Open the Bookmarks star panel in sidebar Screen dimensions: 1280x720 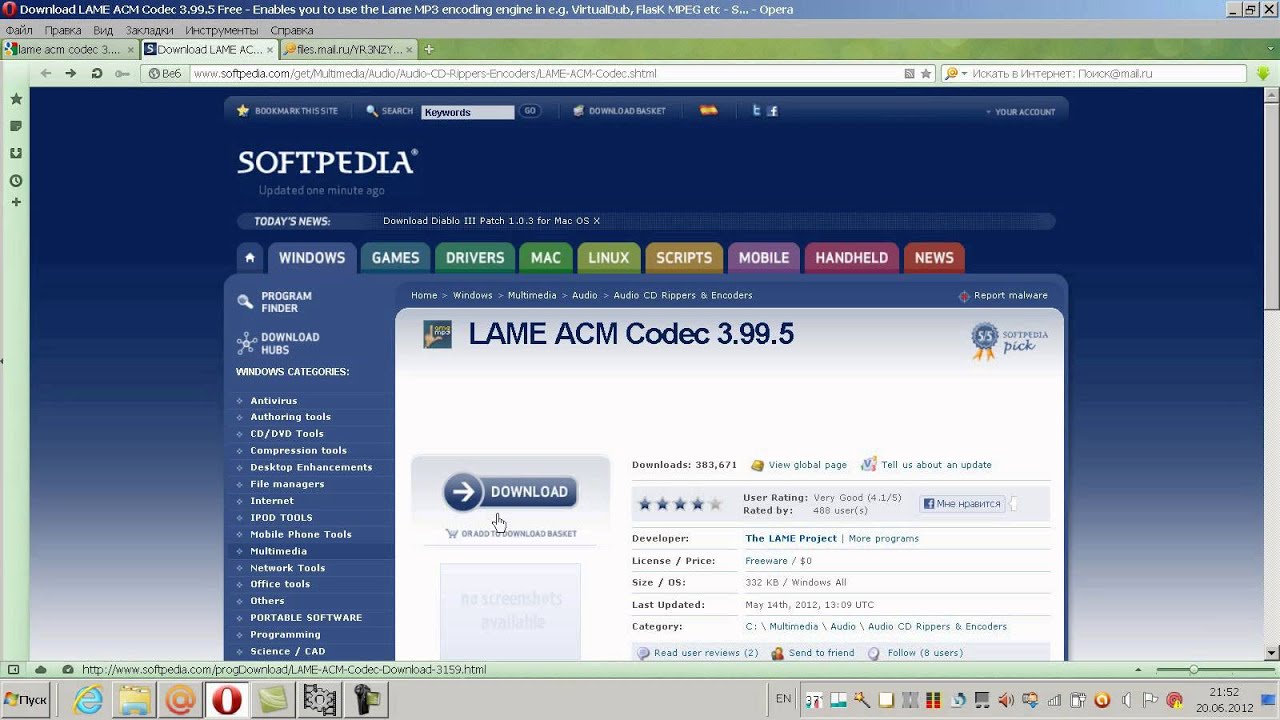point(16,99)
